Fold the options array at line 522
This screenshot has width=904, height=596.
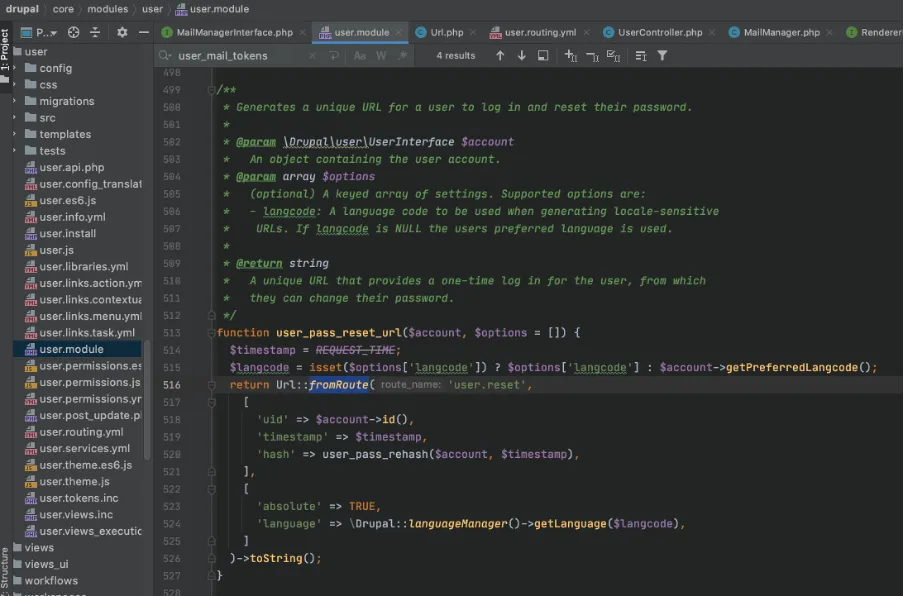(x=212, y=489)
